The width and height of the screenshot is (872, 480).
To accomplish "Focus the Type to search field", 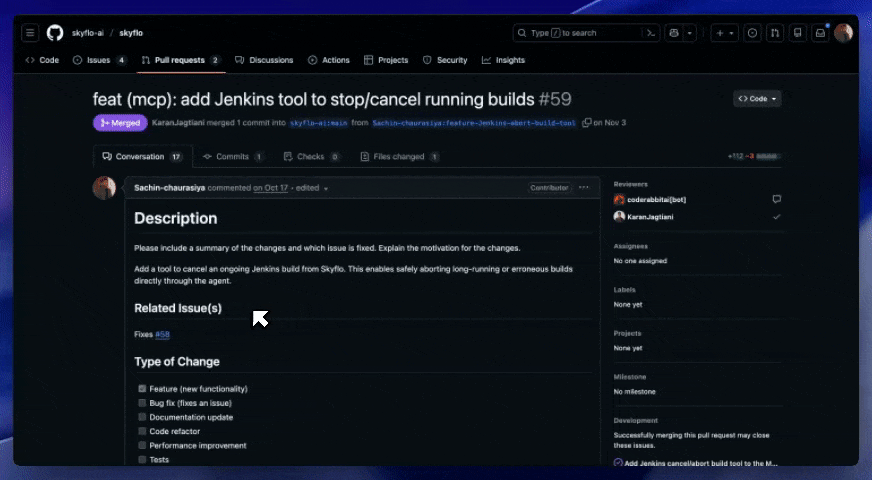I will pyautogui.click(x=578, y=33).
